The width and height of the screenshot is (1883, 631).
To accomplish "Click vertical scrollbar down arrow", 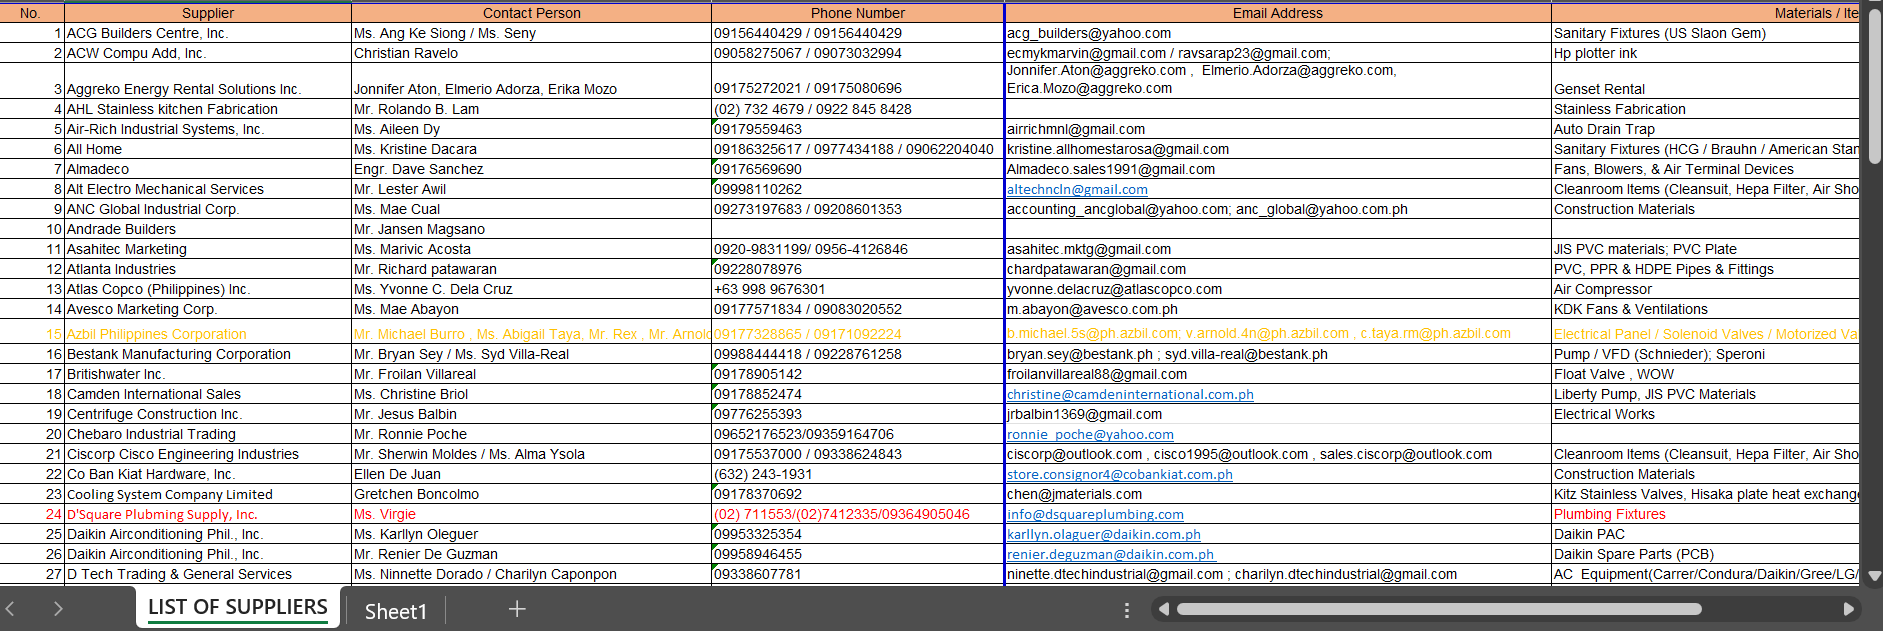I will tap(1875, 577).
